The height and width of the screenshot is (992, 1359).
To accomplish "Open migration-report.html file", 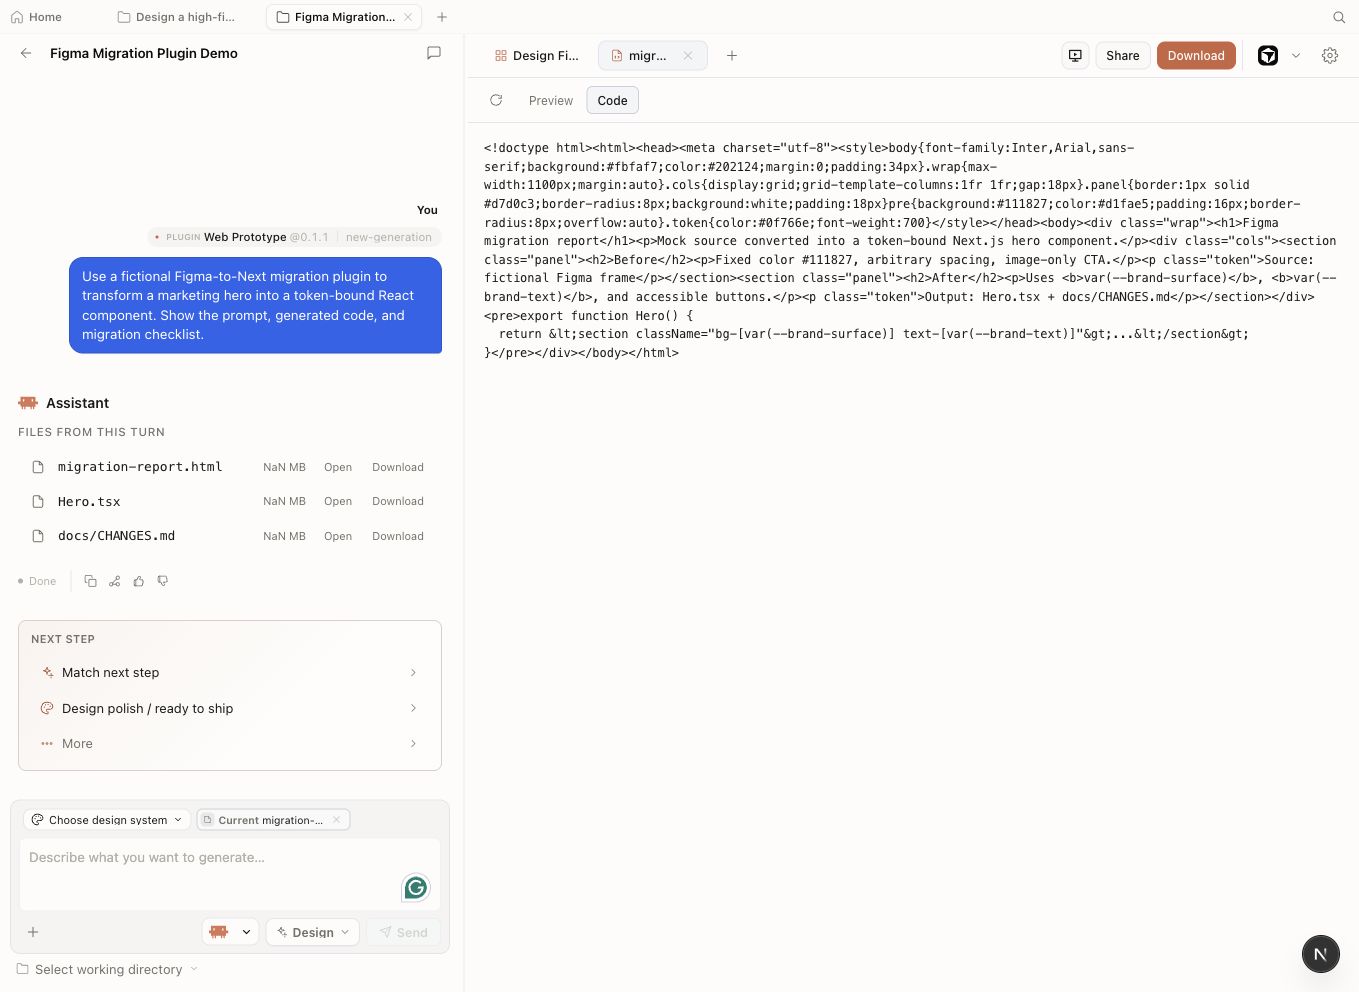I will point(338,467).
